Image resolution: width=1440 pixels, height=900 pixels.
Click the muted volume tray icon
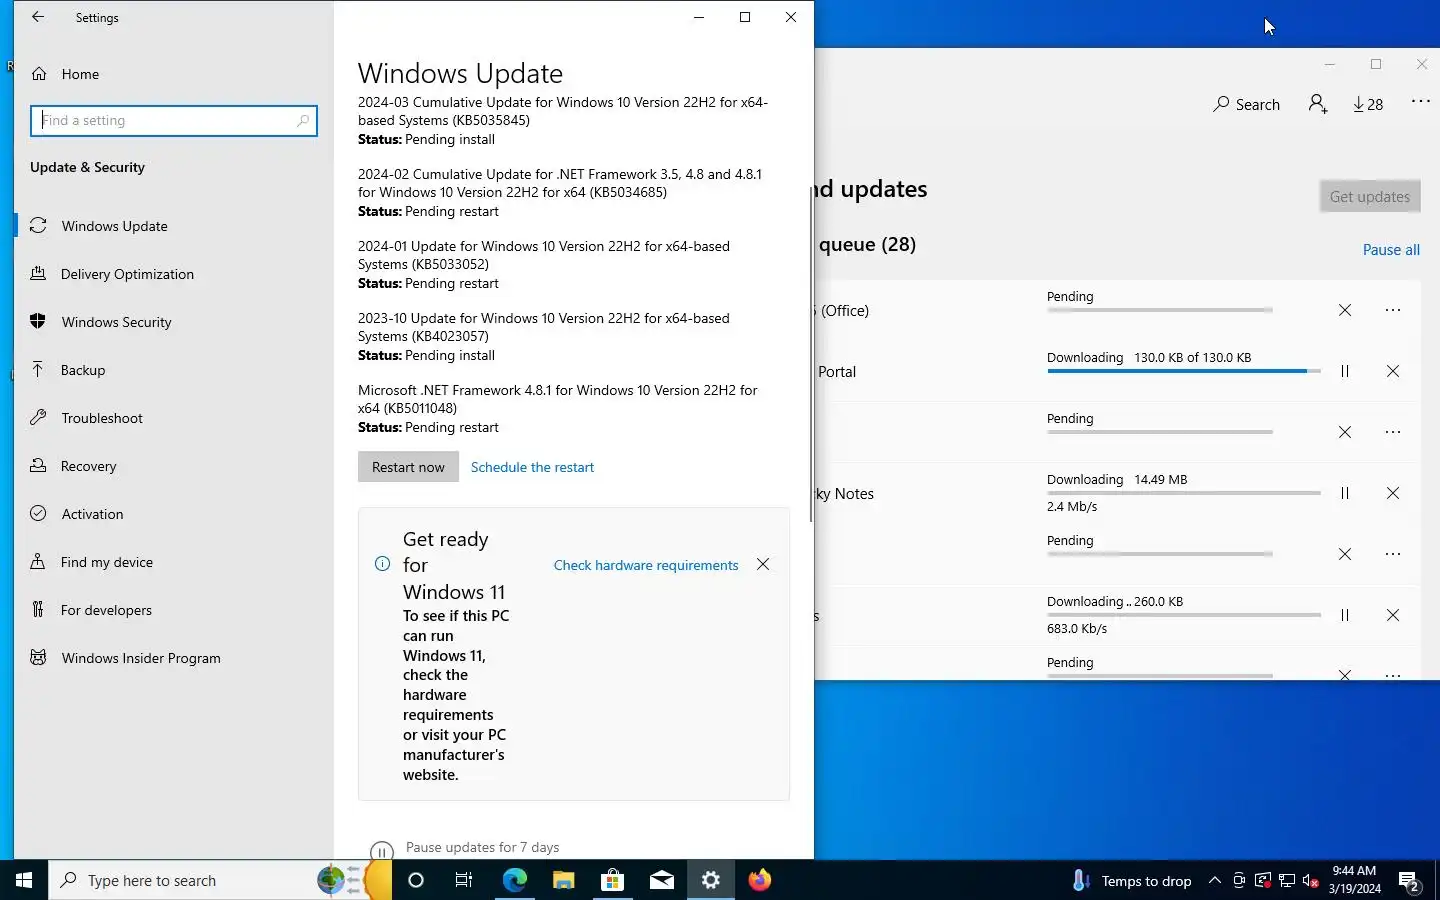(x=1311, y=881)
